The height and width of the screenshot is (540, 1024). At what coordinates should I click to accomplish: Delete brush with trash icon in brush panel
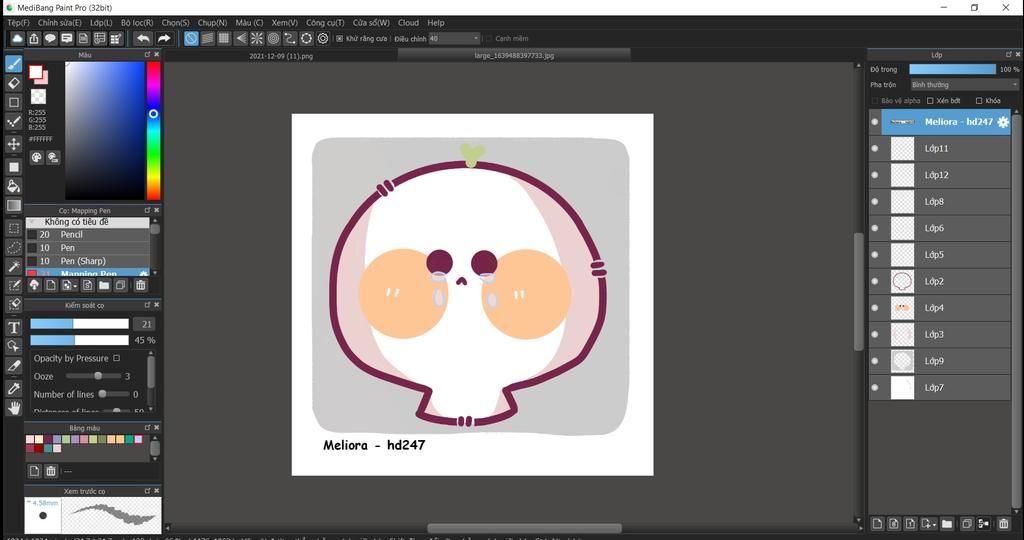(140, 285)
